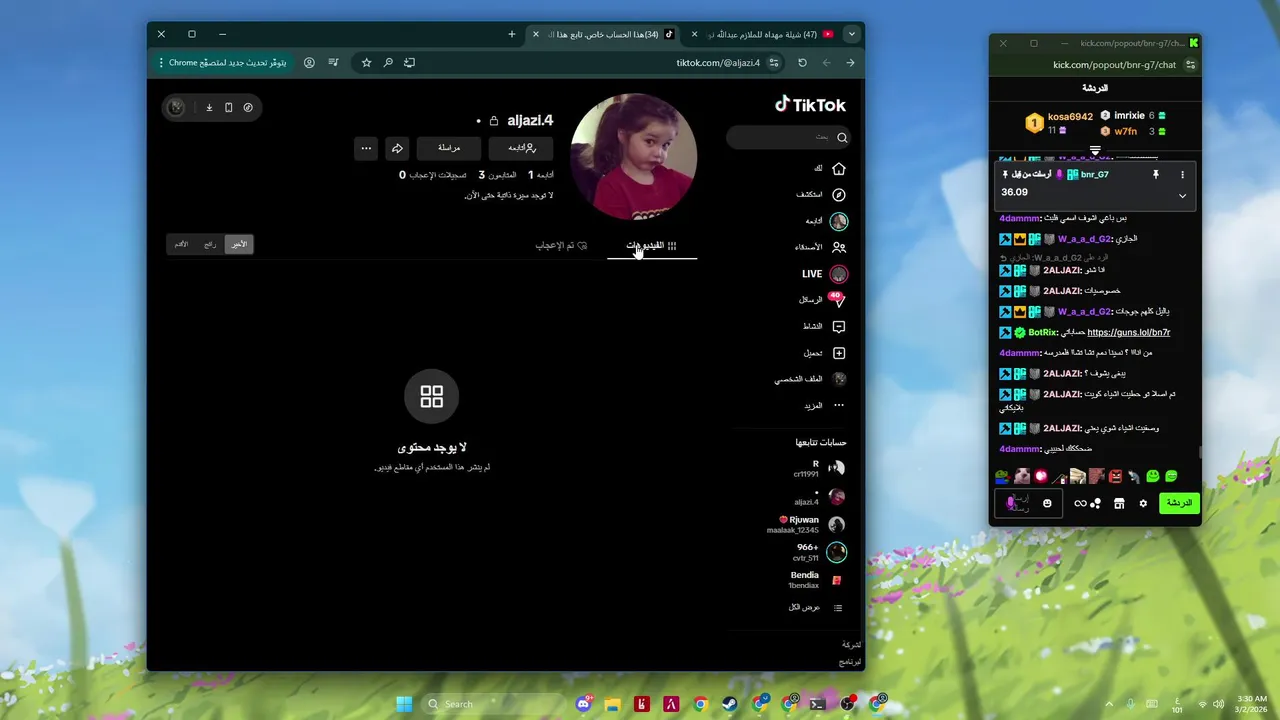This screenshot has height=720, width=1280.
Task: Open File Explorer from the taskbar
Action: pos(612,704)
